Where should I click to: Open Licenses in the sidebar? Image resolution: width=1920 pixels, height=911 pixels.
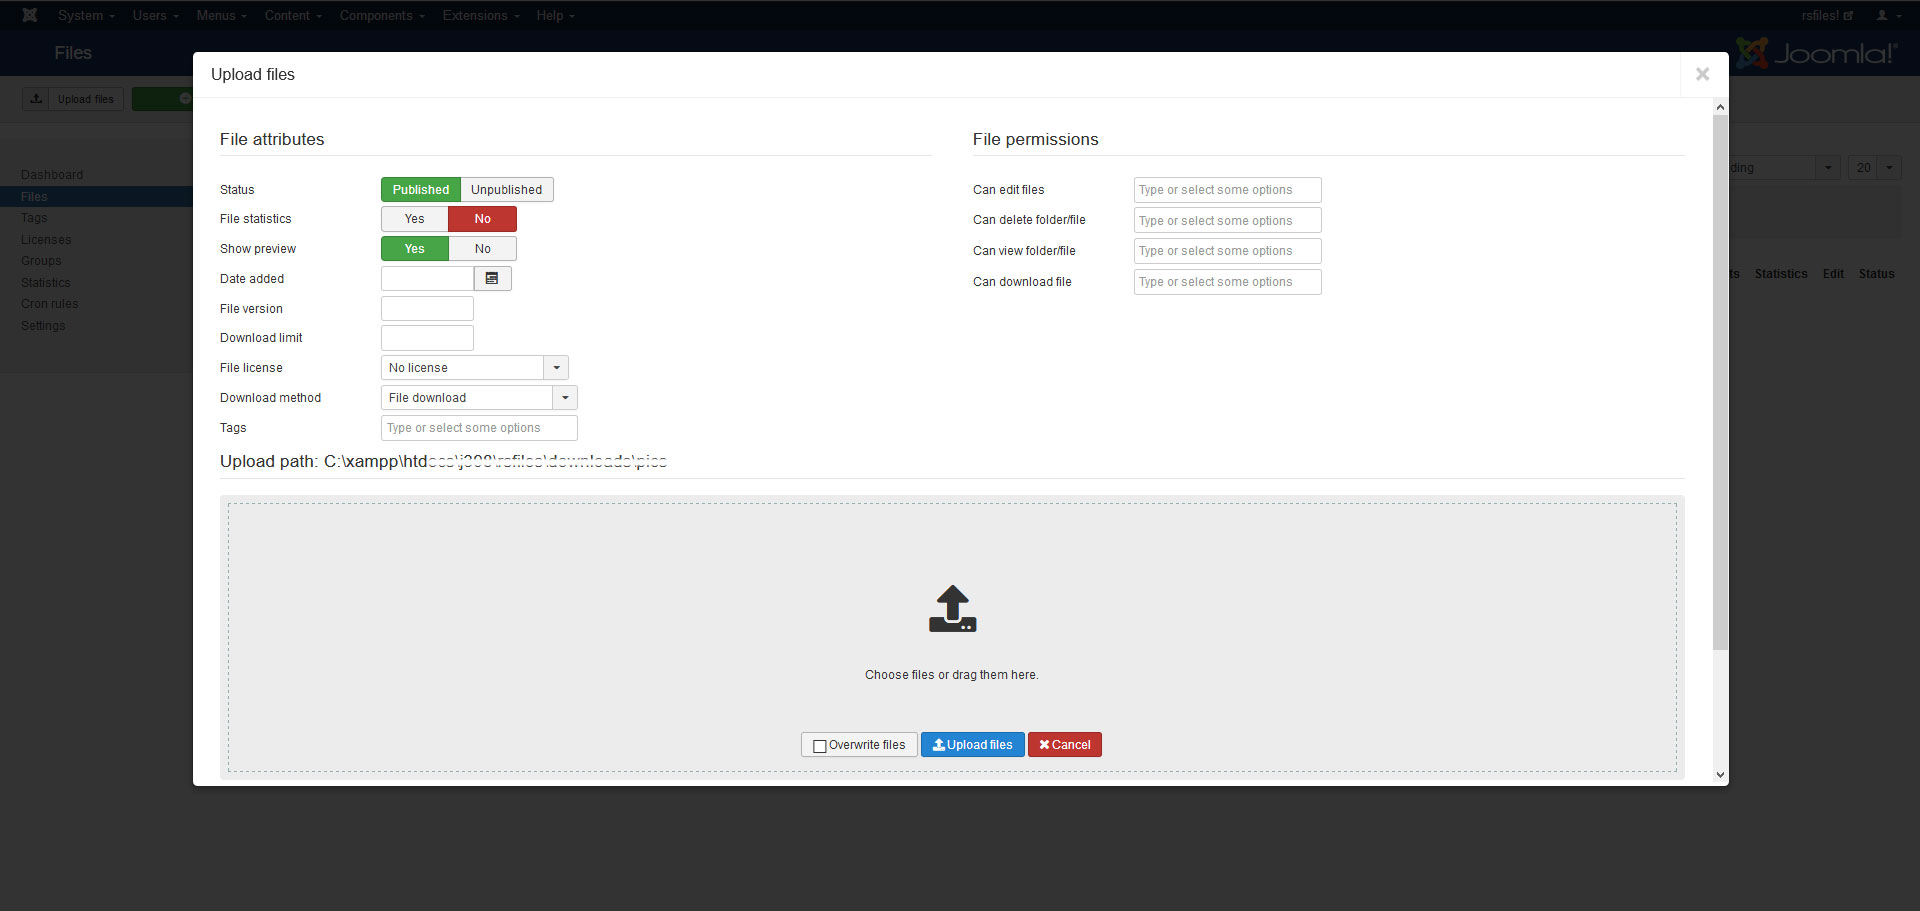[46, 240]
